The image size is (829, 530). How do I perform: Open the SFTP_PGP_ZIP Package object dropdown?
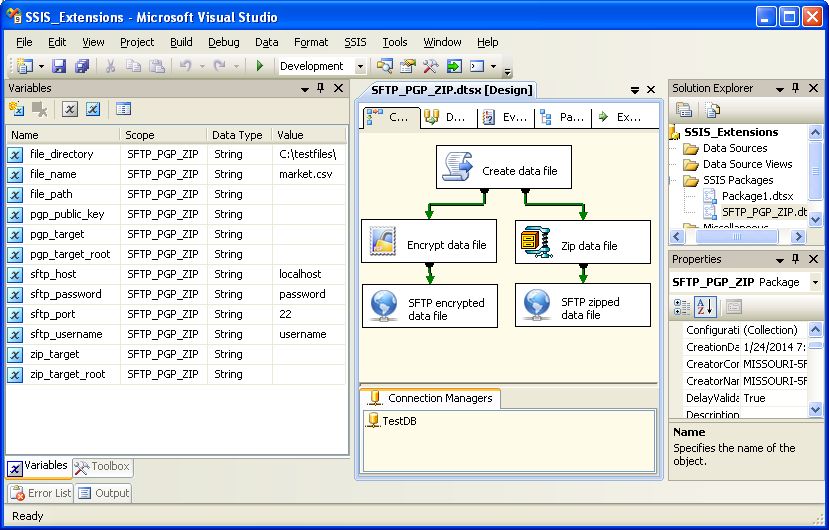click(815, 282)
